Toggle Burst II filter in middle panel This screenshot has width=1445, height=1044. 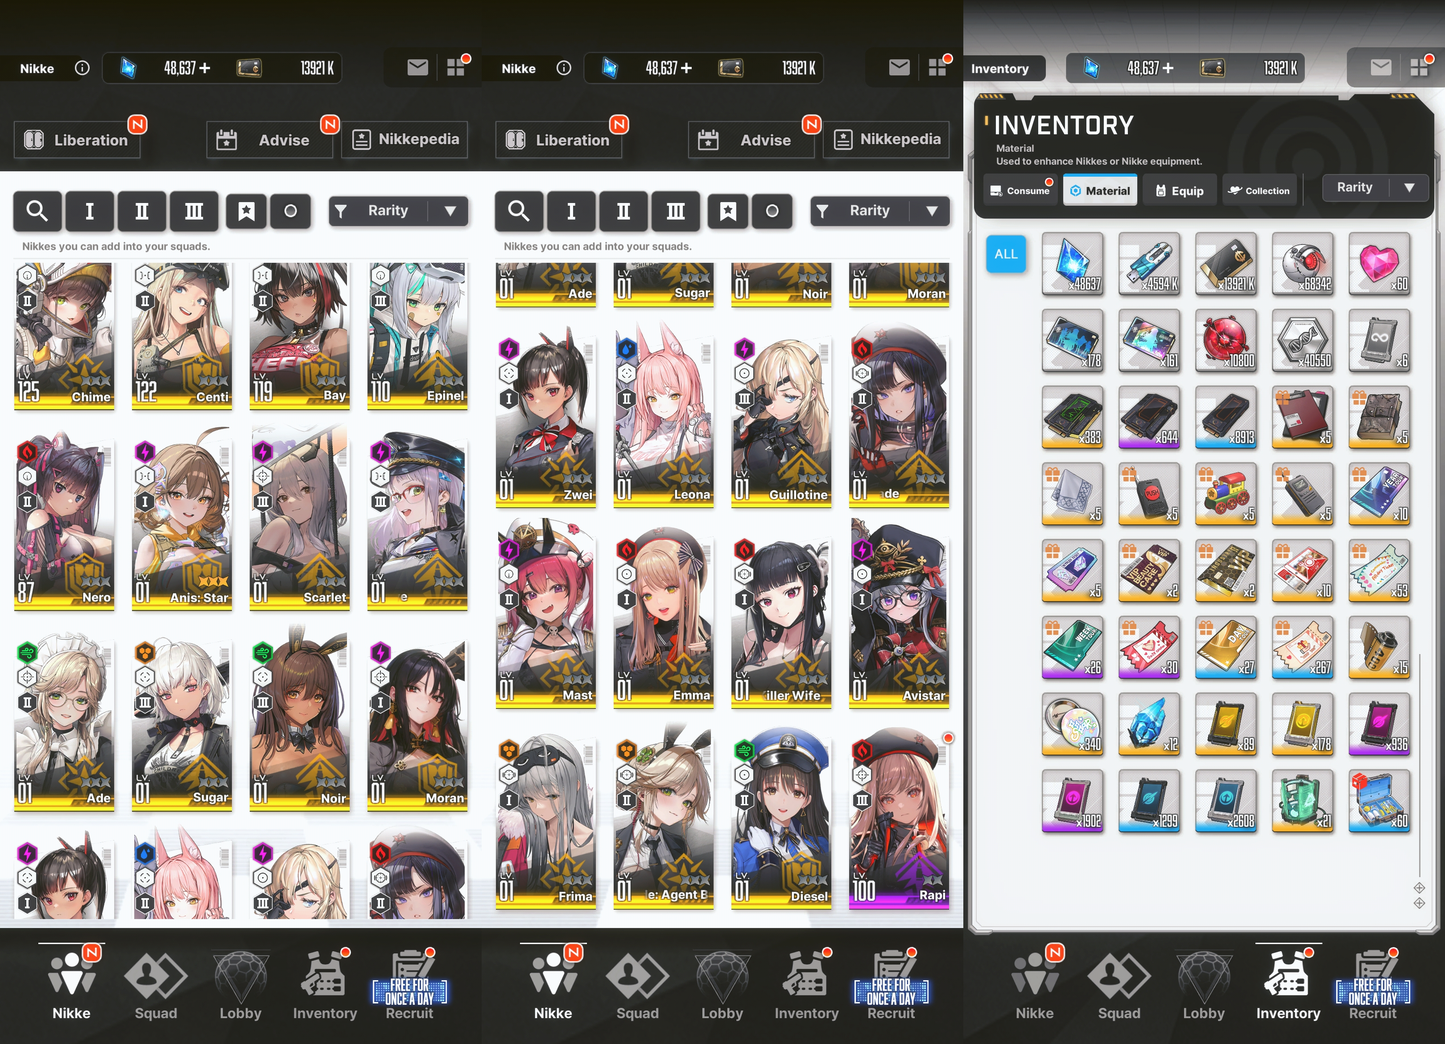point(624,211)
